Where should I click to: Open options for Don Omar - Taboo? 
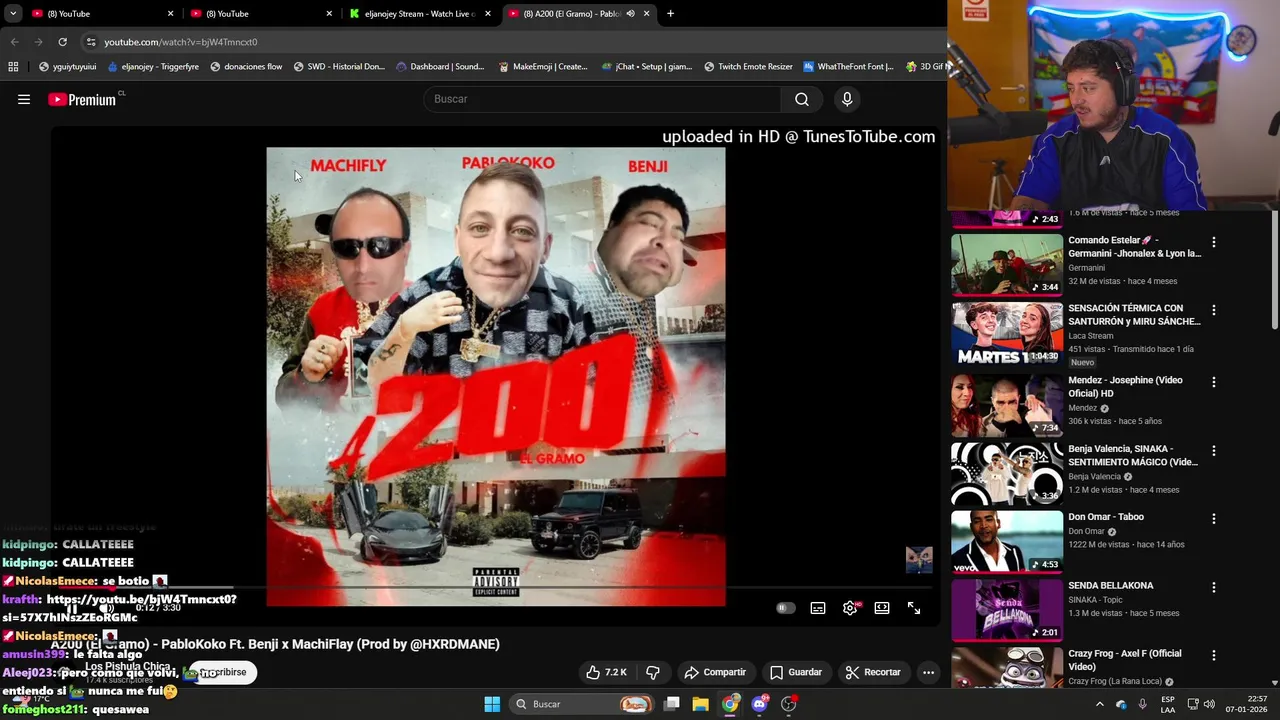tap(1214, 519)
